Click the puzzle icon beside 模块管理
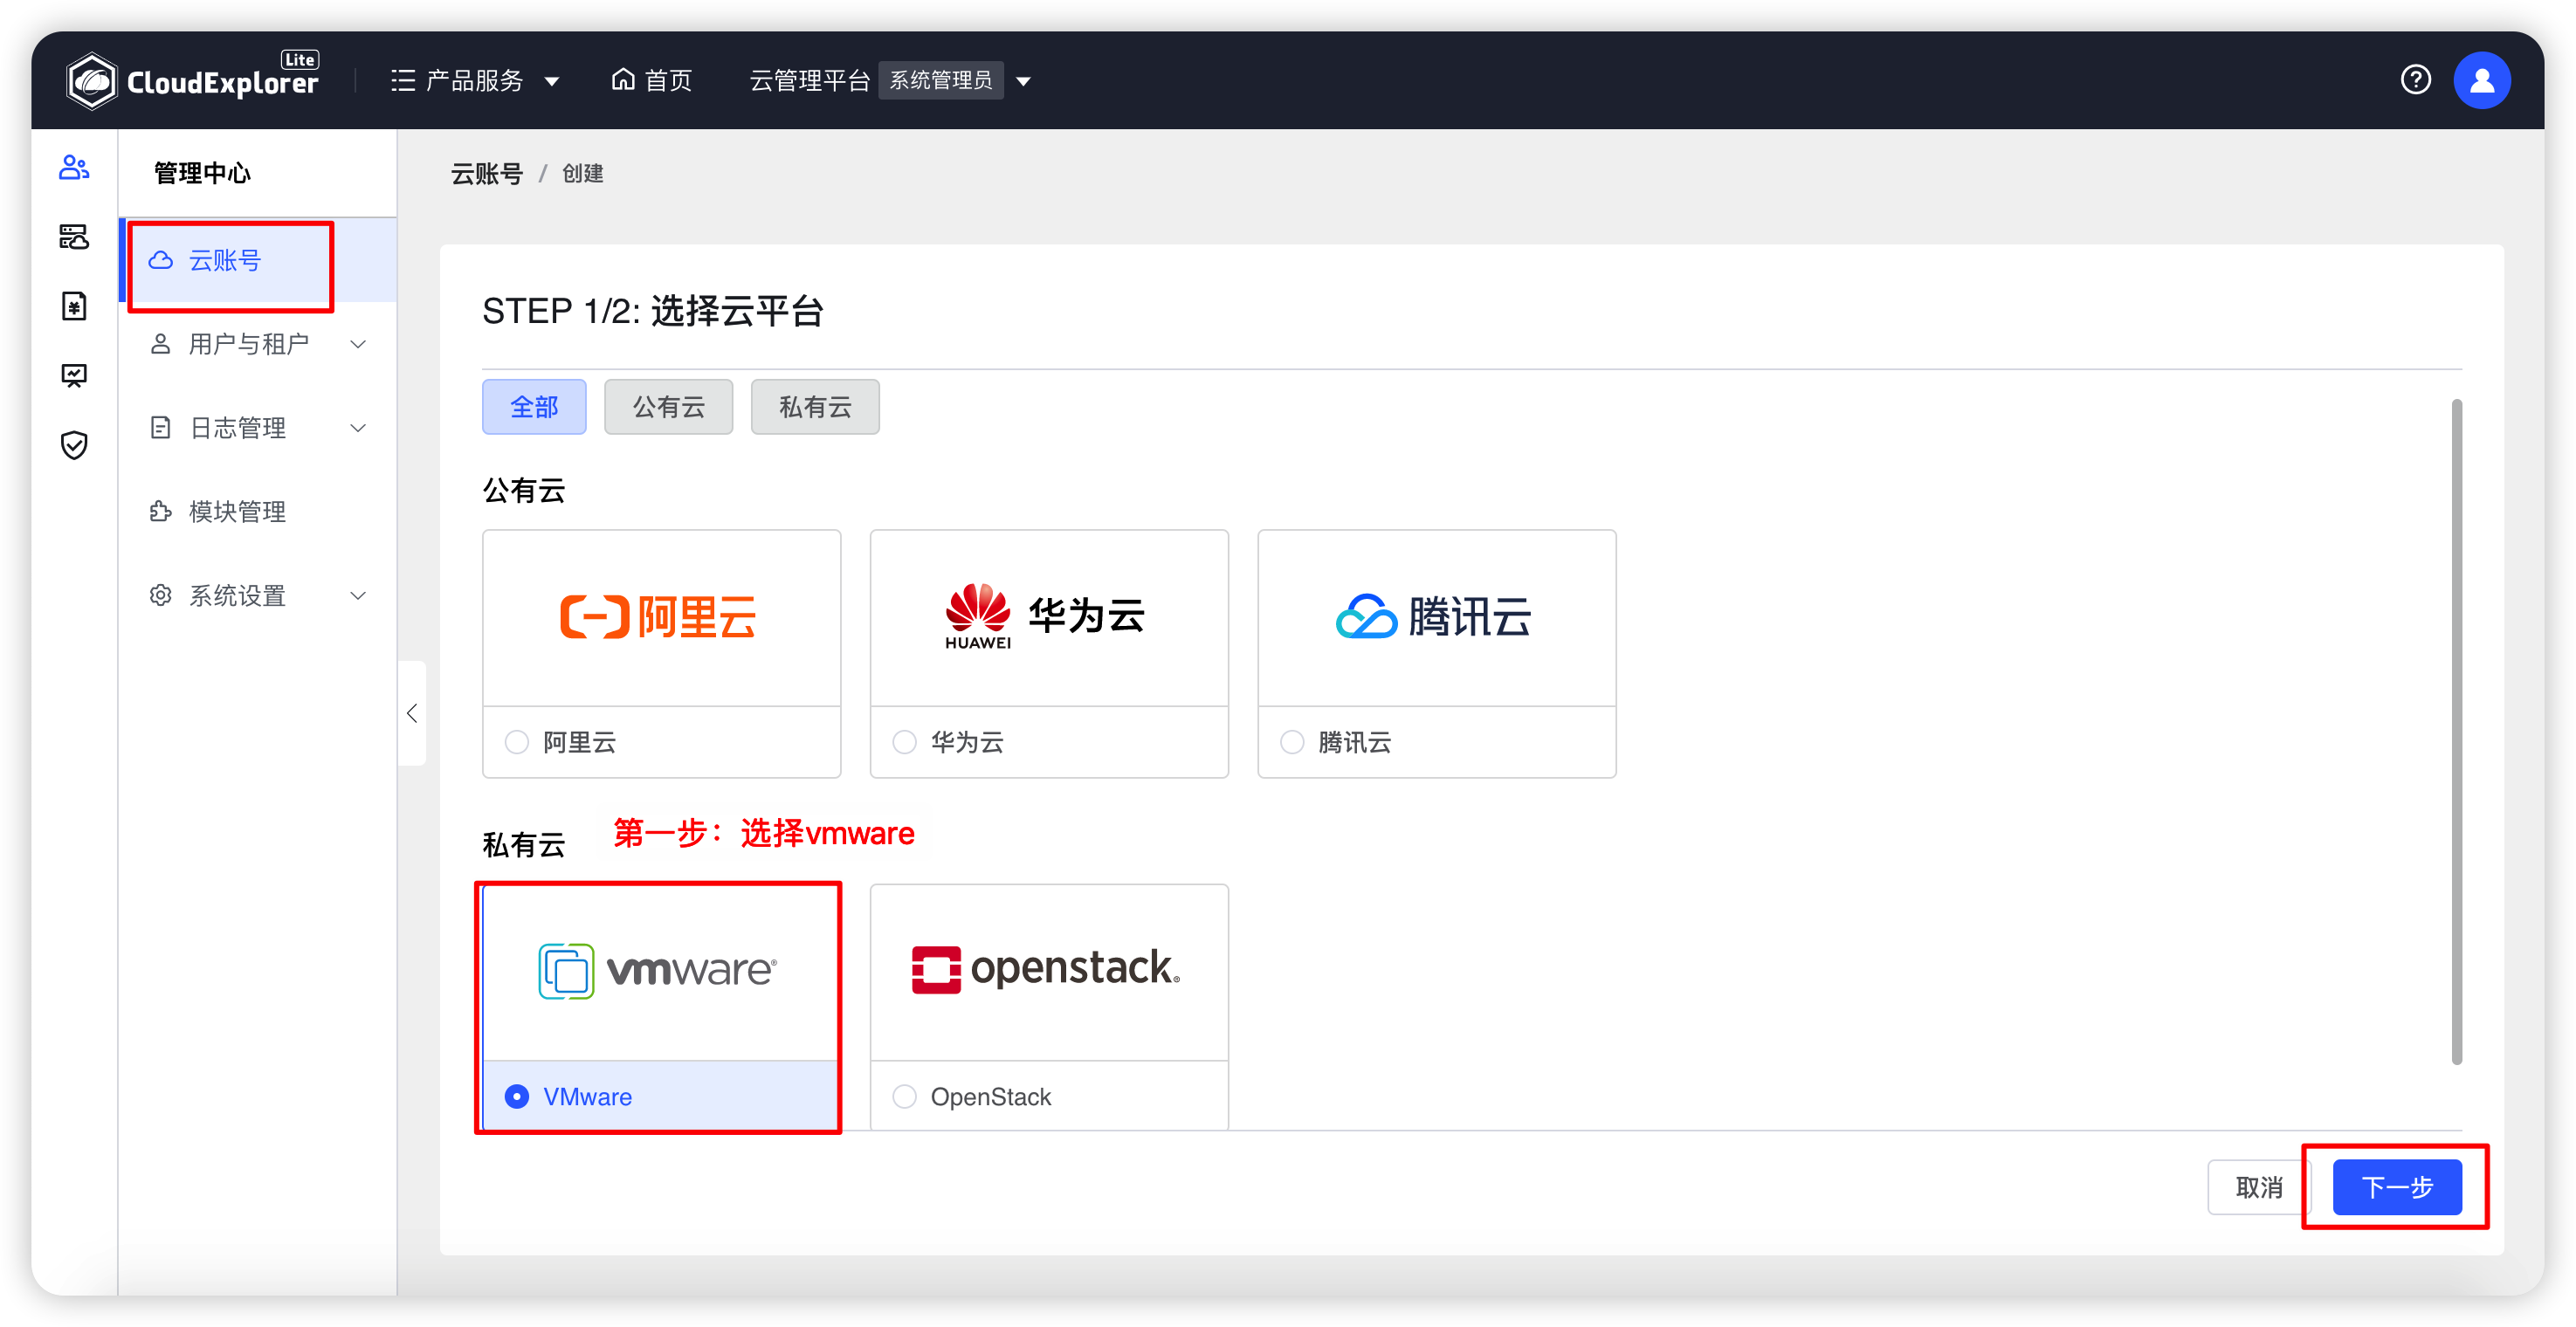 tap(160, 512)
